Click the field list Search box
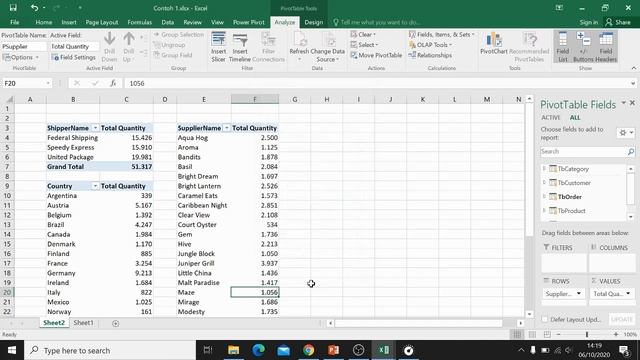 (x=583, y=151)
